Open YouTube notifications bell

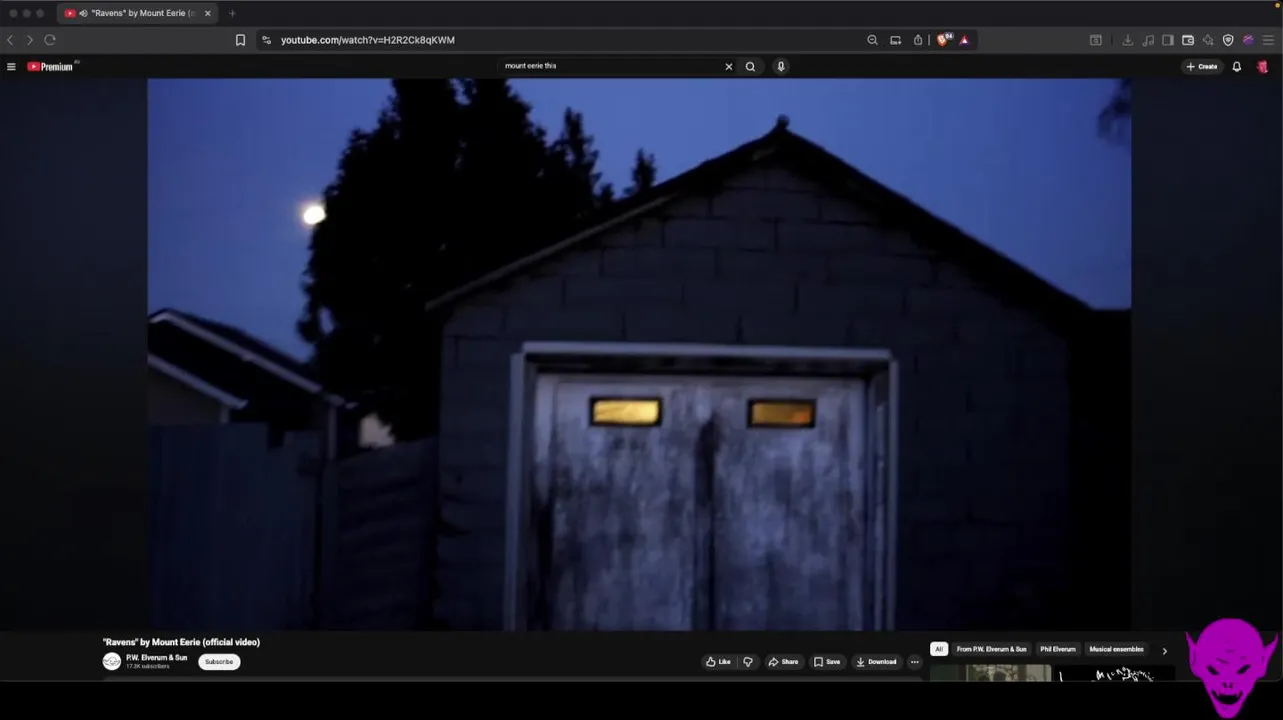(x=1237, y=67)
